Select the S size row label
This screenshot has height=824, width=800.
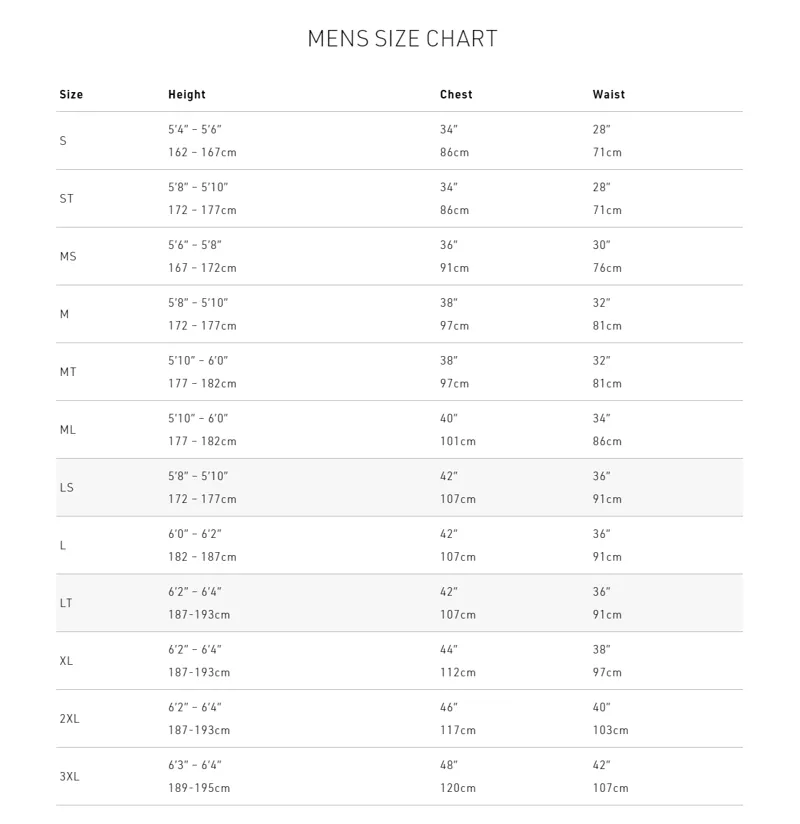(63, 141)
